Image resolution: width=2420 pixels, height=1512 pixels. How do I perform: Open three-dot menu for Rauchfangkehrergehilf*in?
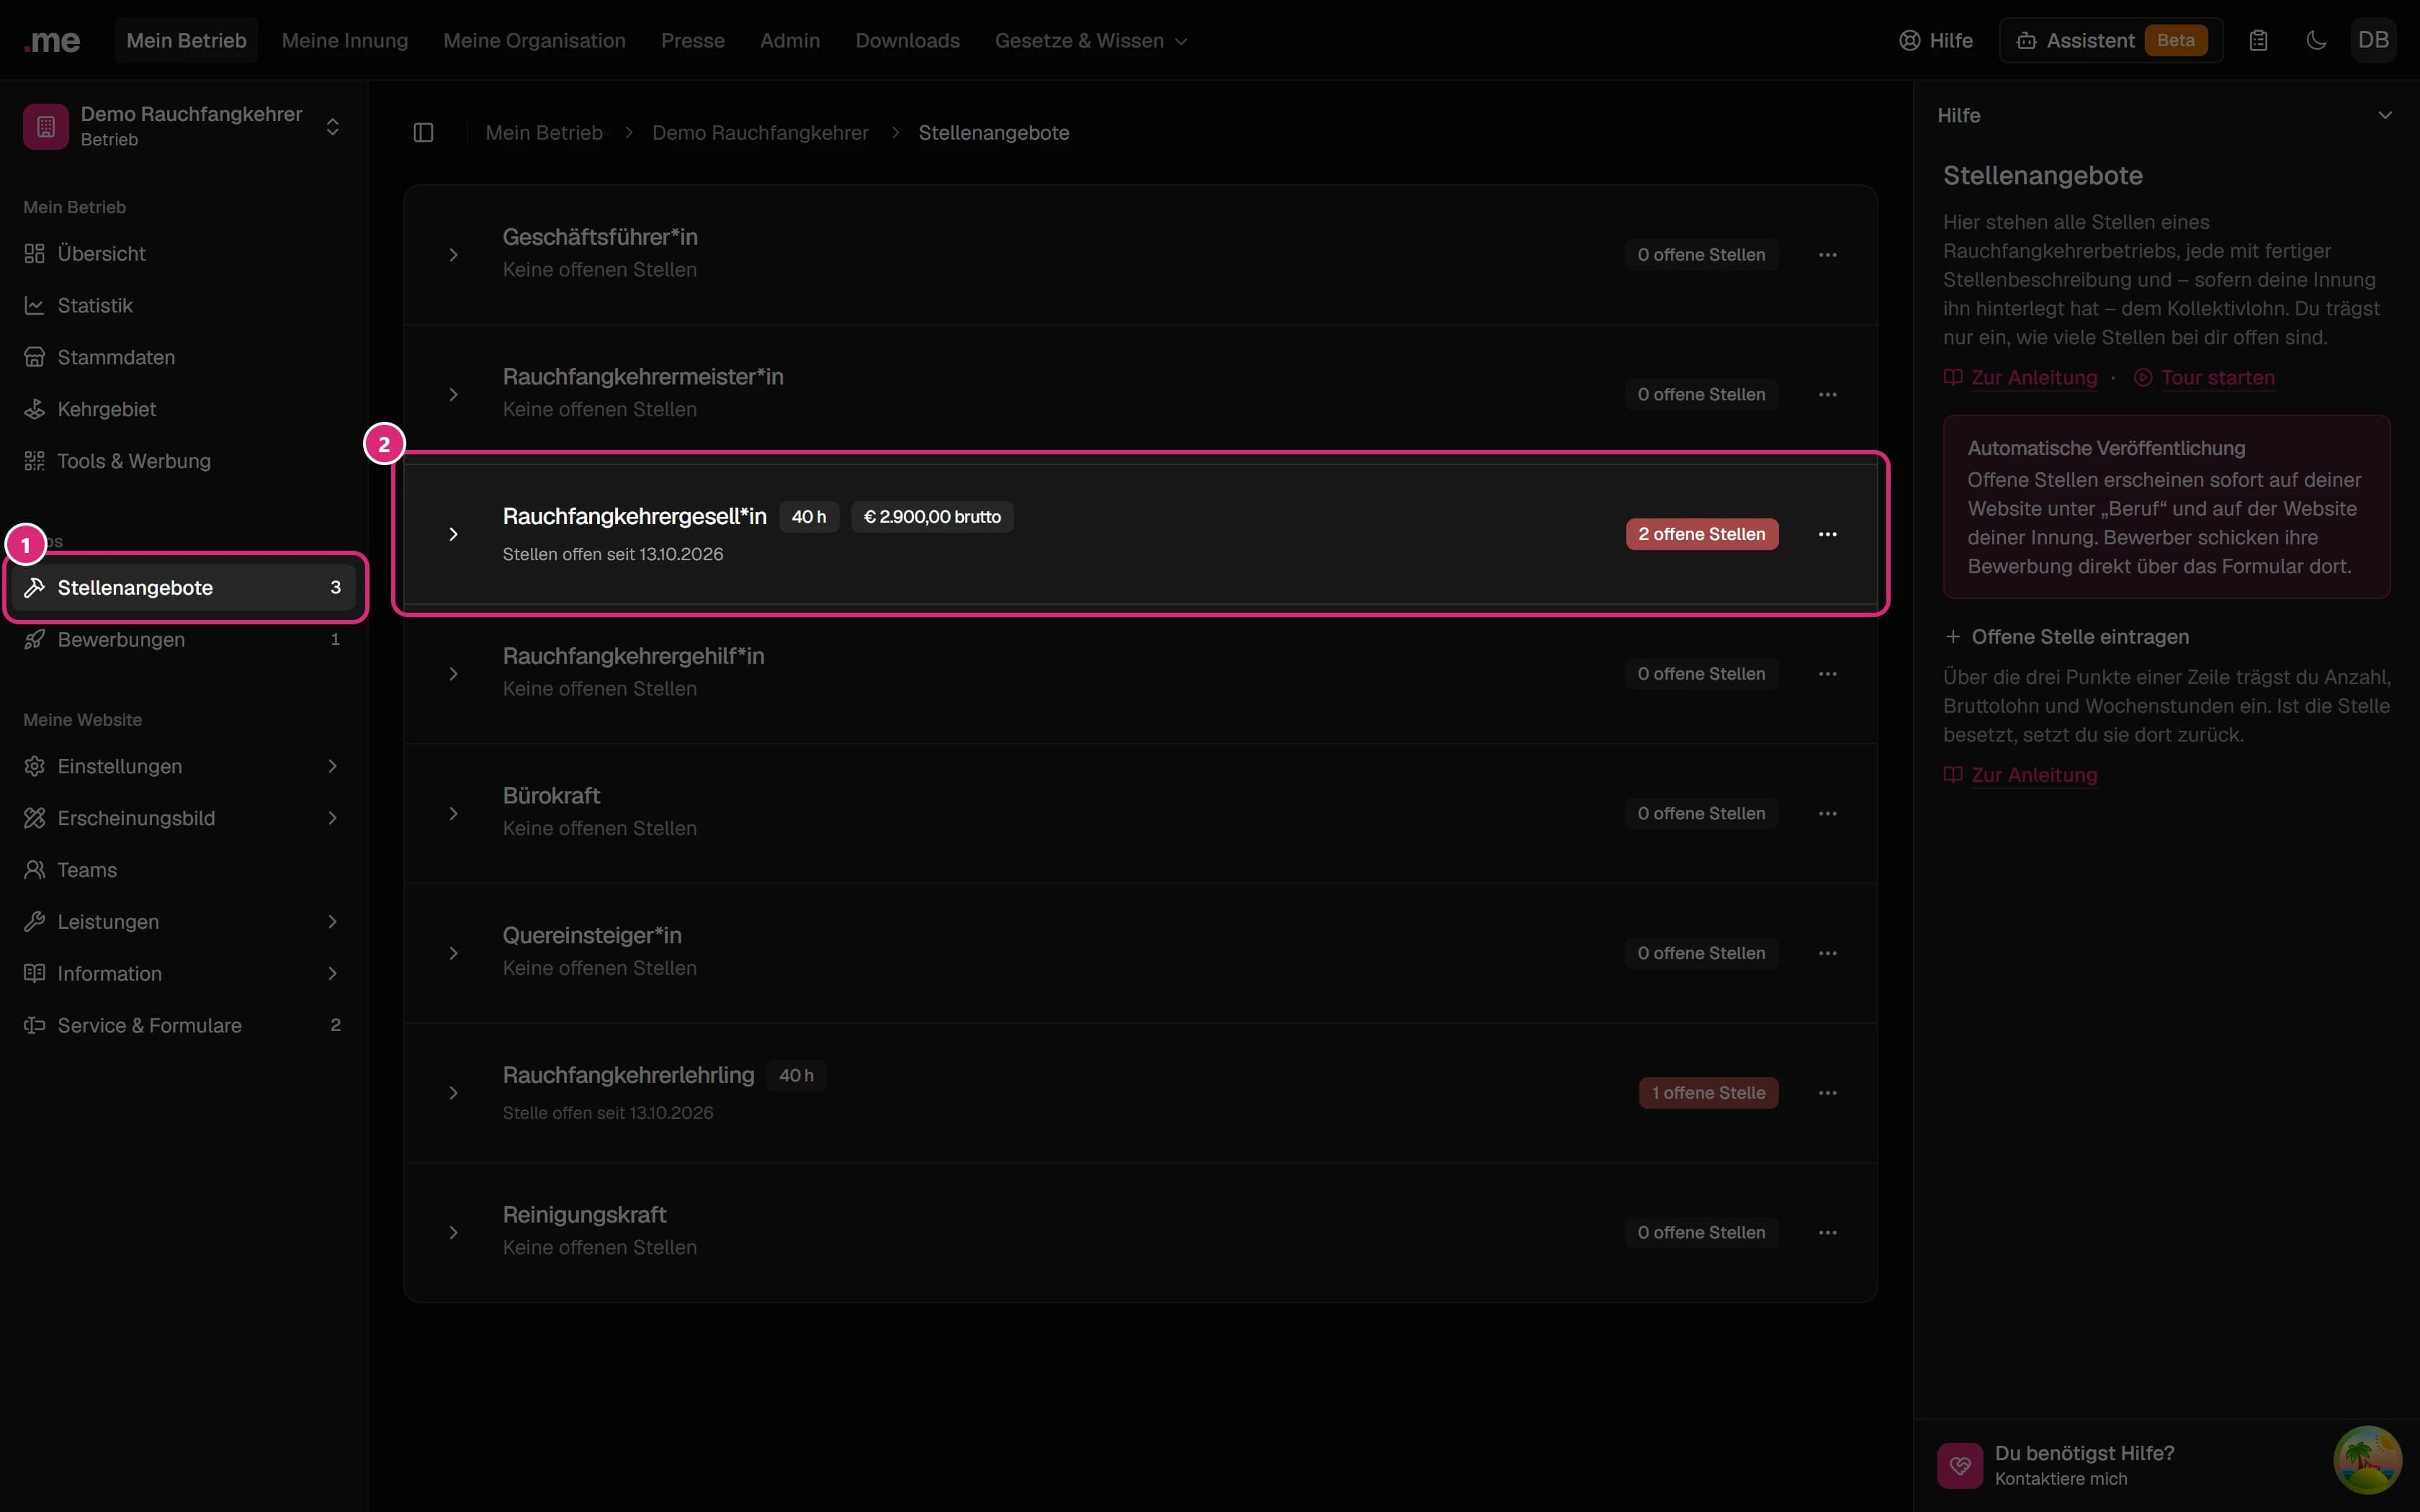pyautogui.click(x=1827, y=674)
